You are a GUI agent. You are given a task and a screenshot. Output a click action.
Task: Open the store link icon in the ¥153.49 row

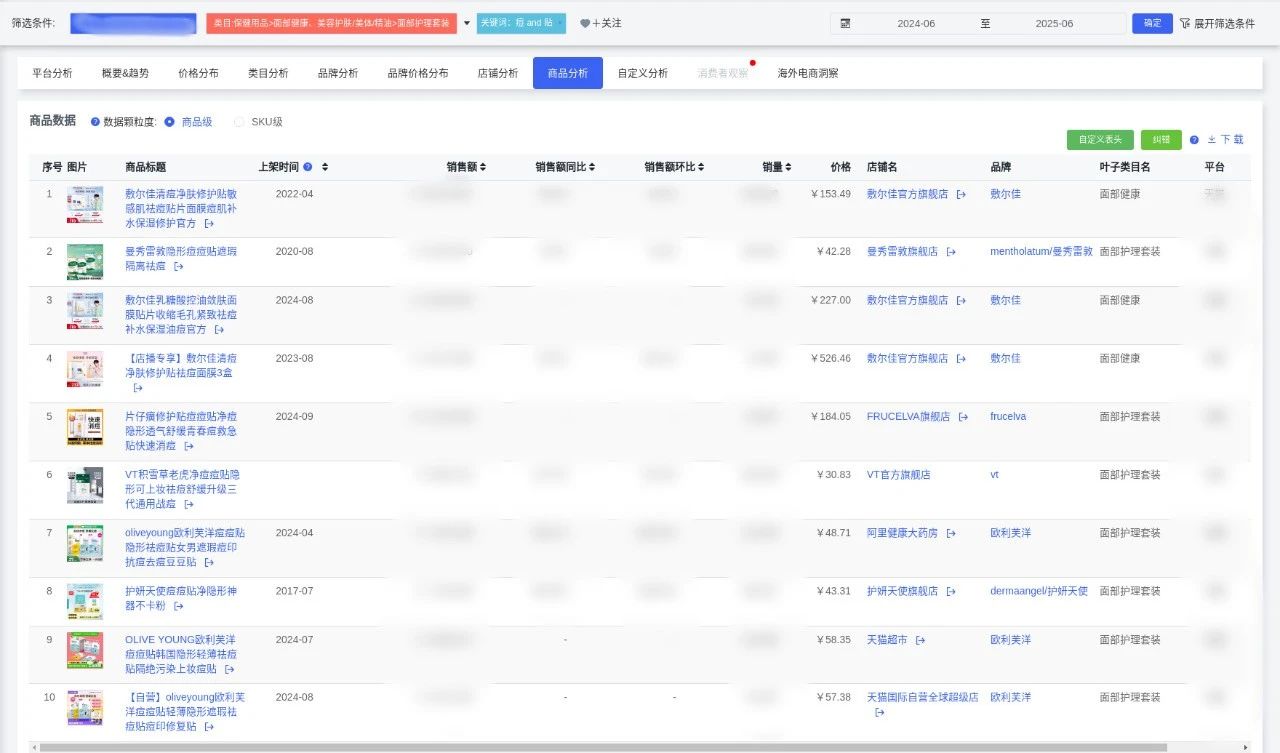pos(961,194)
